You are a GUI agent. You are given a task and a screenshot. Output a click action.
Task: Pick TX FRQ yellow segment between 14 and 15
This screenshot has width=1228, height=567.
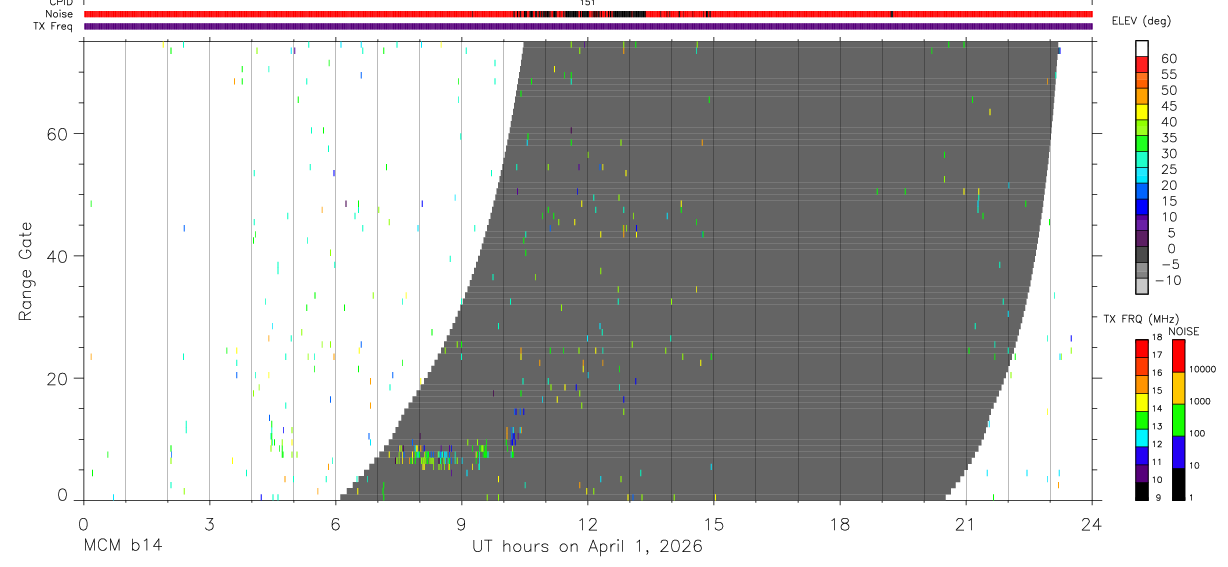pos(1142,402)
